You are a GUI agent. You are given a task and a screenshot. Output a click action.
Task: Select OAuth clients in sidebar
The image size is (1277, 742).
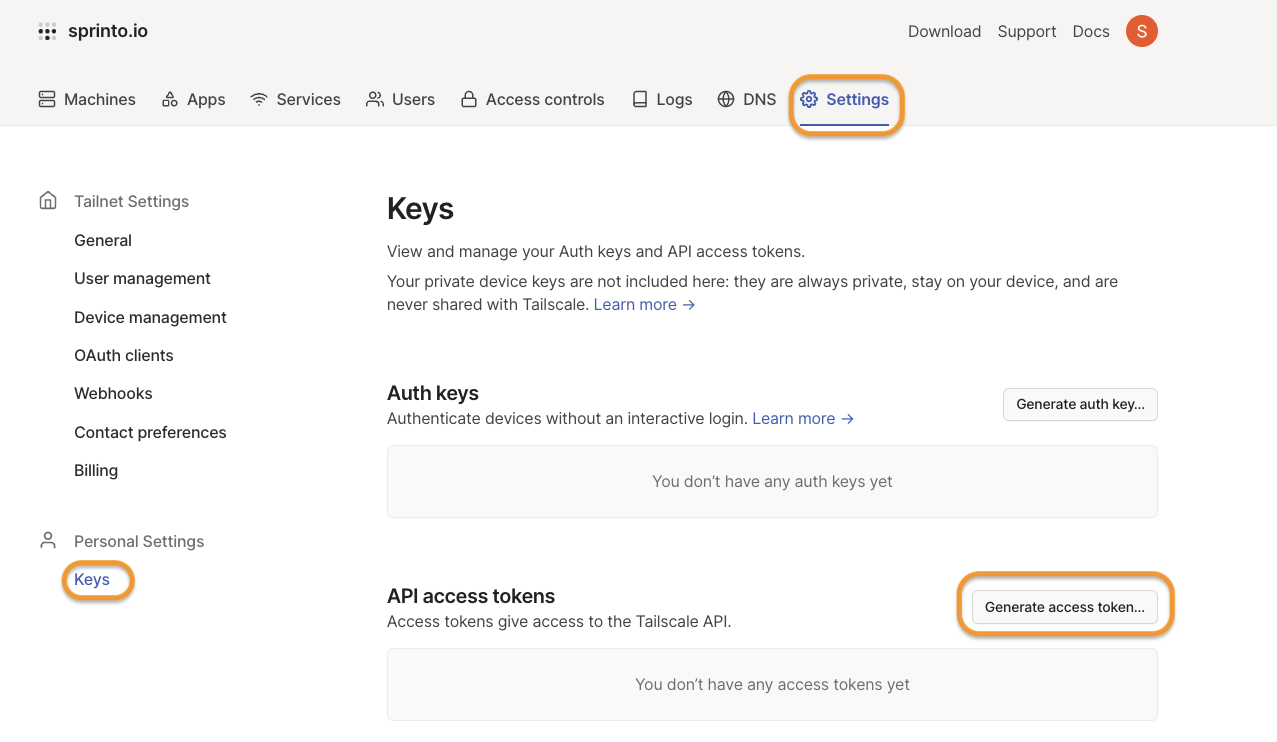pyautogui.click(x=124, y=355)
